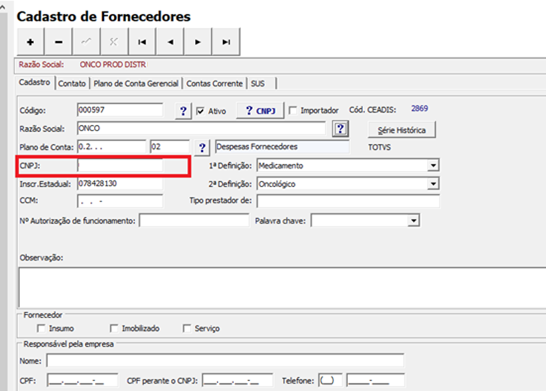Confirm edit with checkmark toolbar icon
546x391 pixels.
tap(86, 42)
